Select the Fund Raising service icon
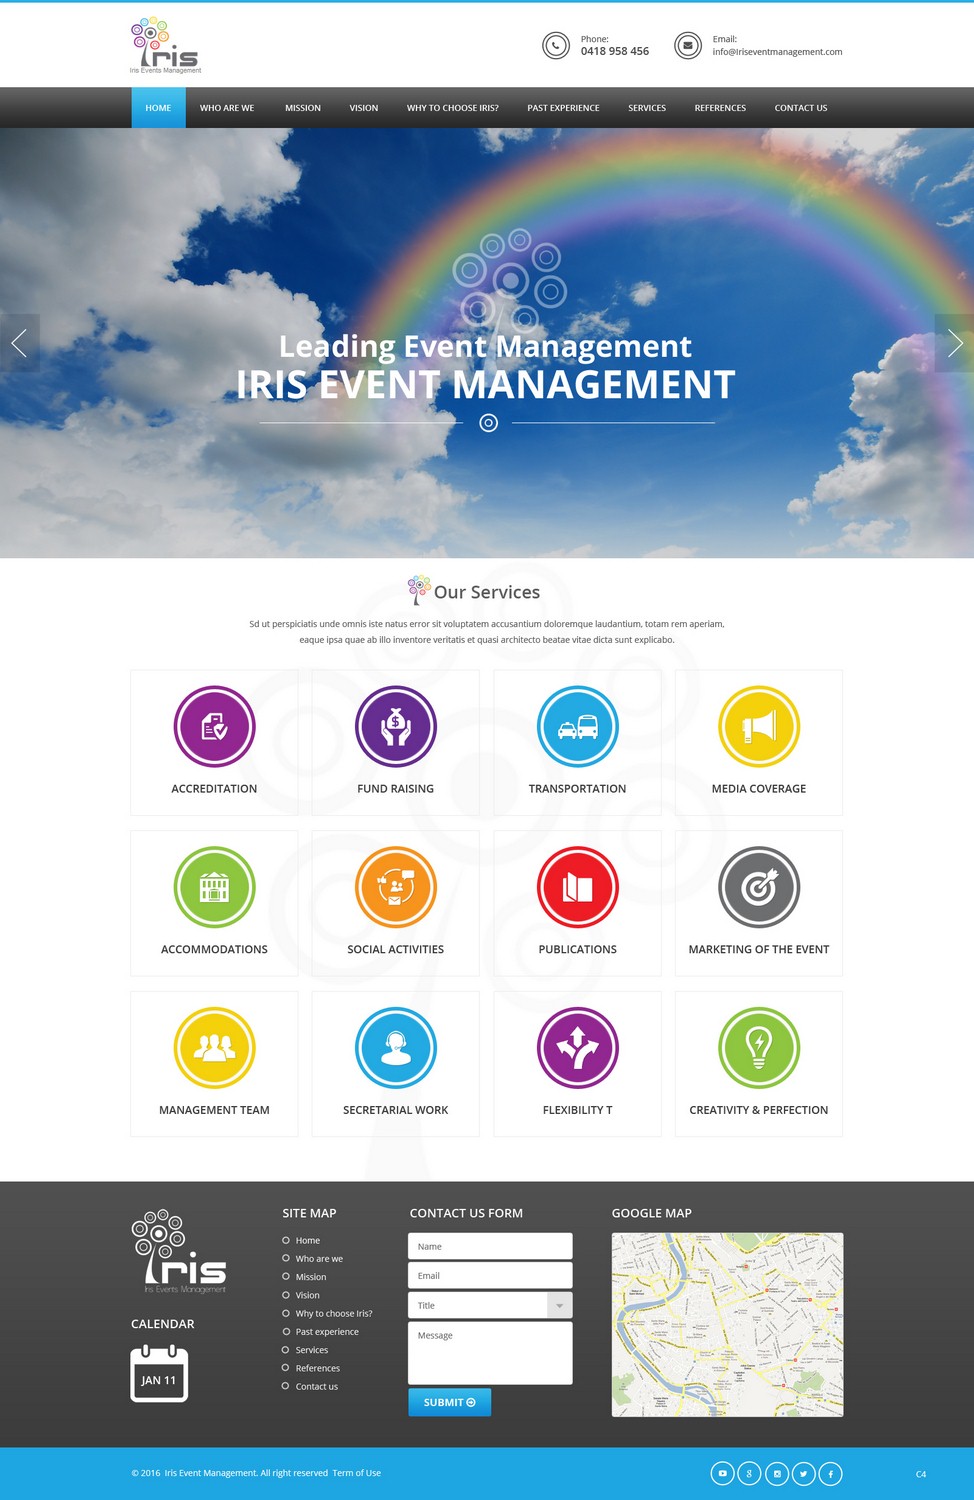The height and width of the screenshot is (1500, 974). pyautogui.click(x=395, y=726)
